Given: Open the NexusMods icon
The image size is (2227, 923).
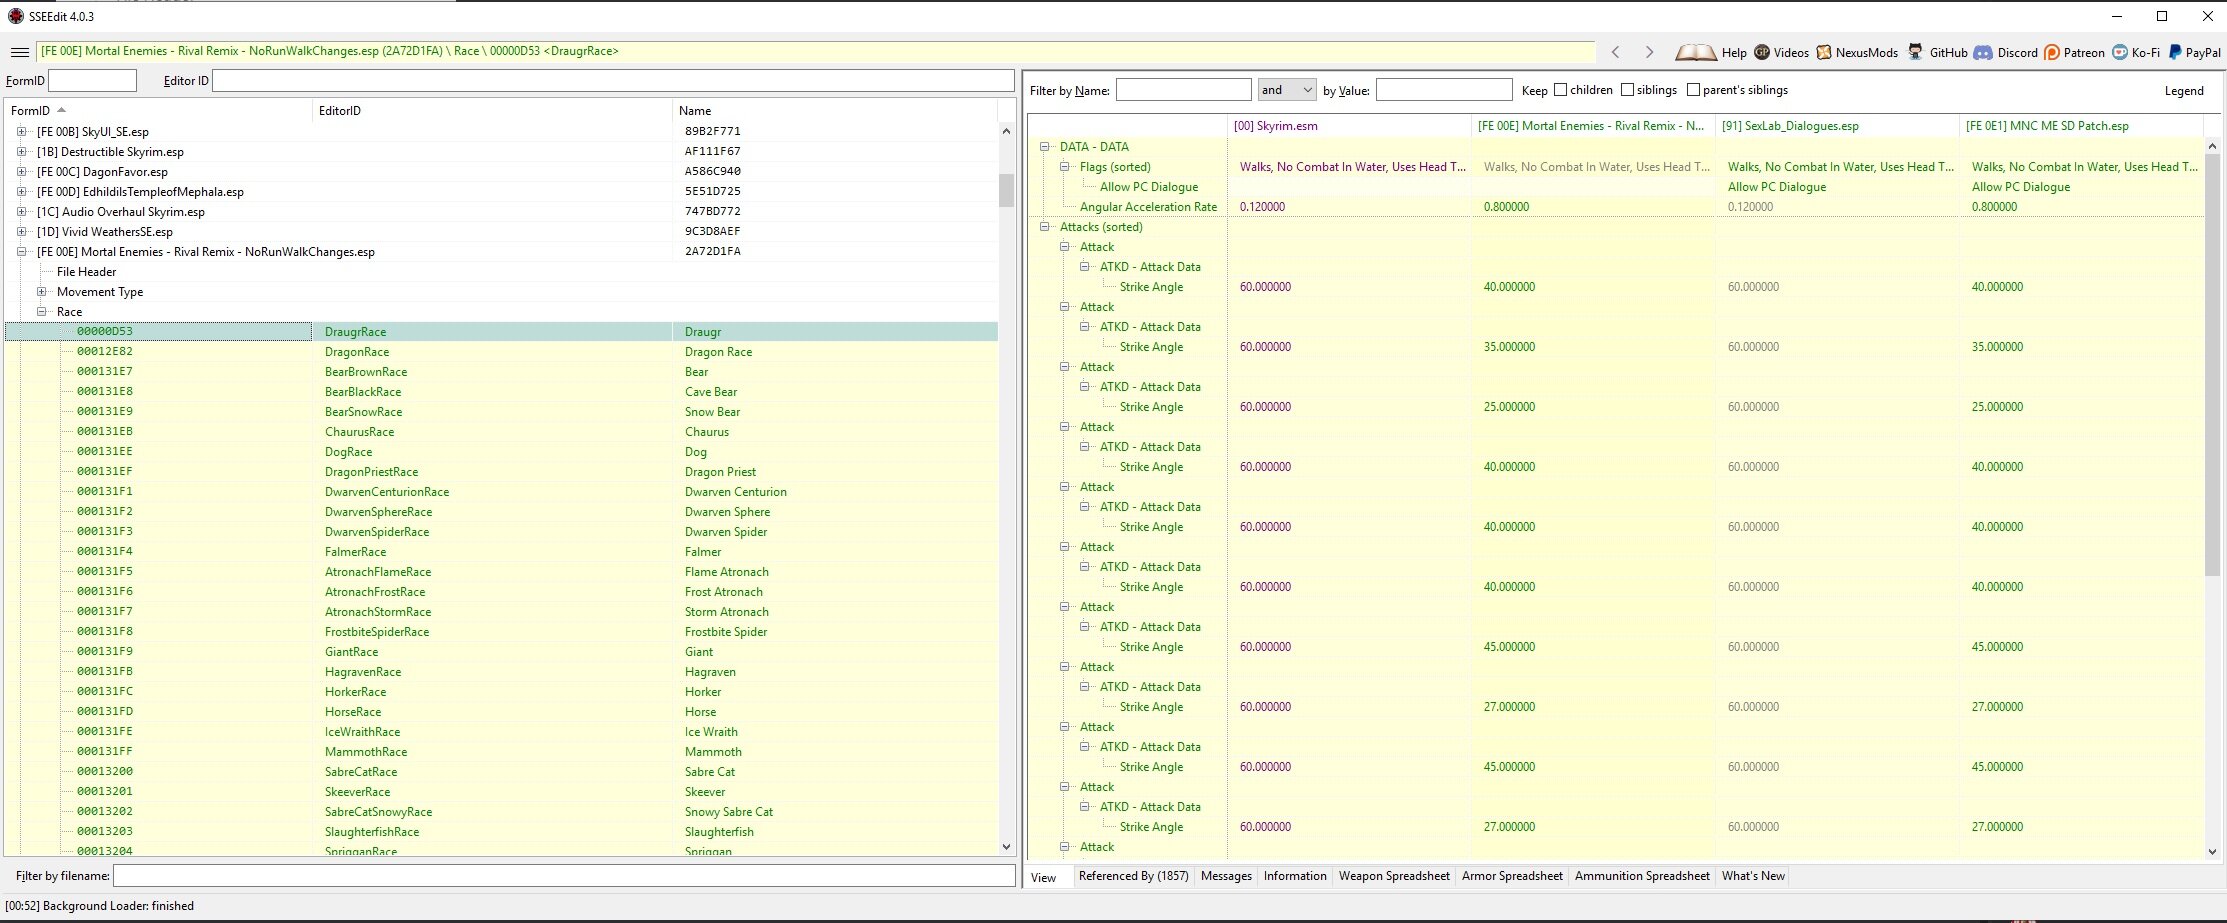Looking at the screenshot, I should tap(1824, 52).
